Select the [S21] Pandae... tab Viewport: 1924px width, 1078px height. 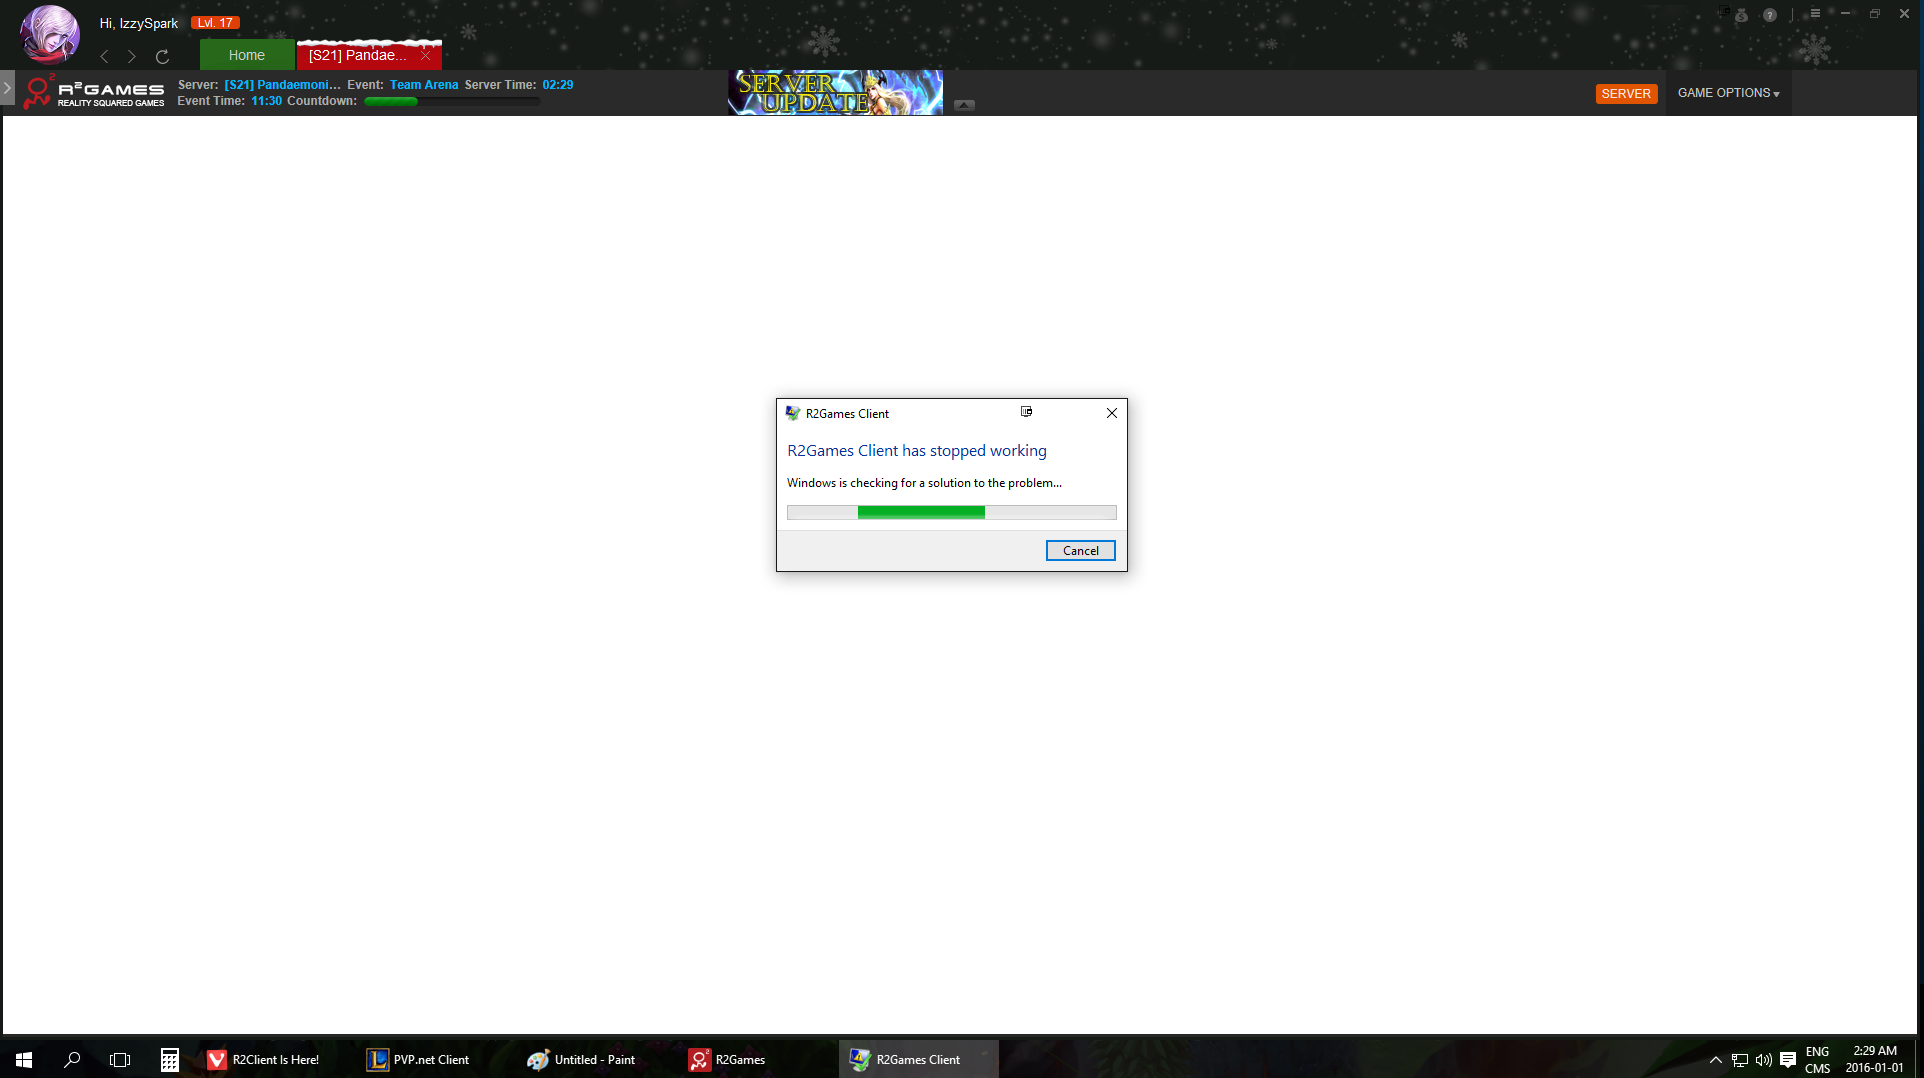(x=357, y=56)
